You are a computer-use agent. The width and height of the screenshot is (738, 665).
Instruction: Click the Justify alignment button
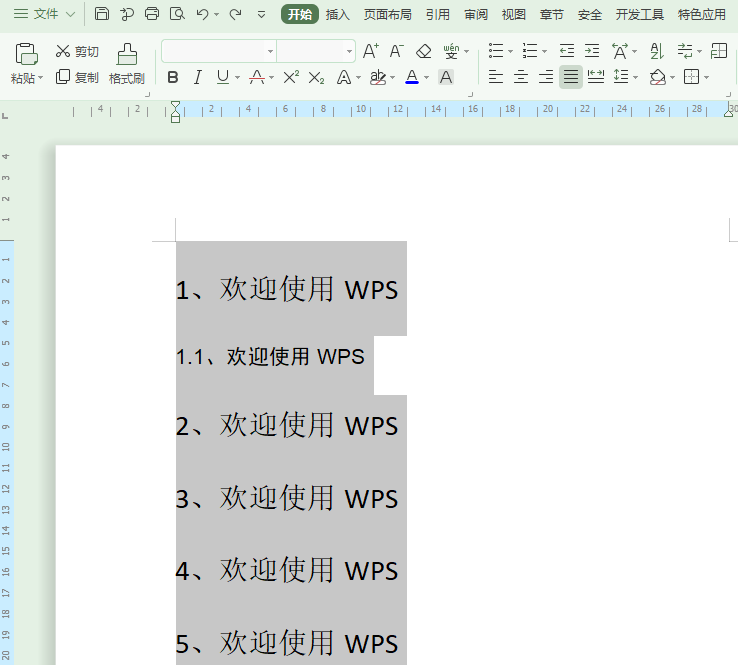tap(571, 77)
